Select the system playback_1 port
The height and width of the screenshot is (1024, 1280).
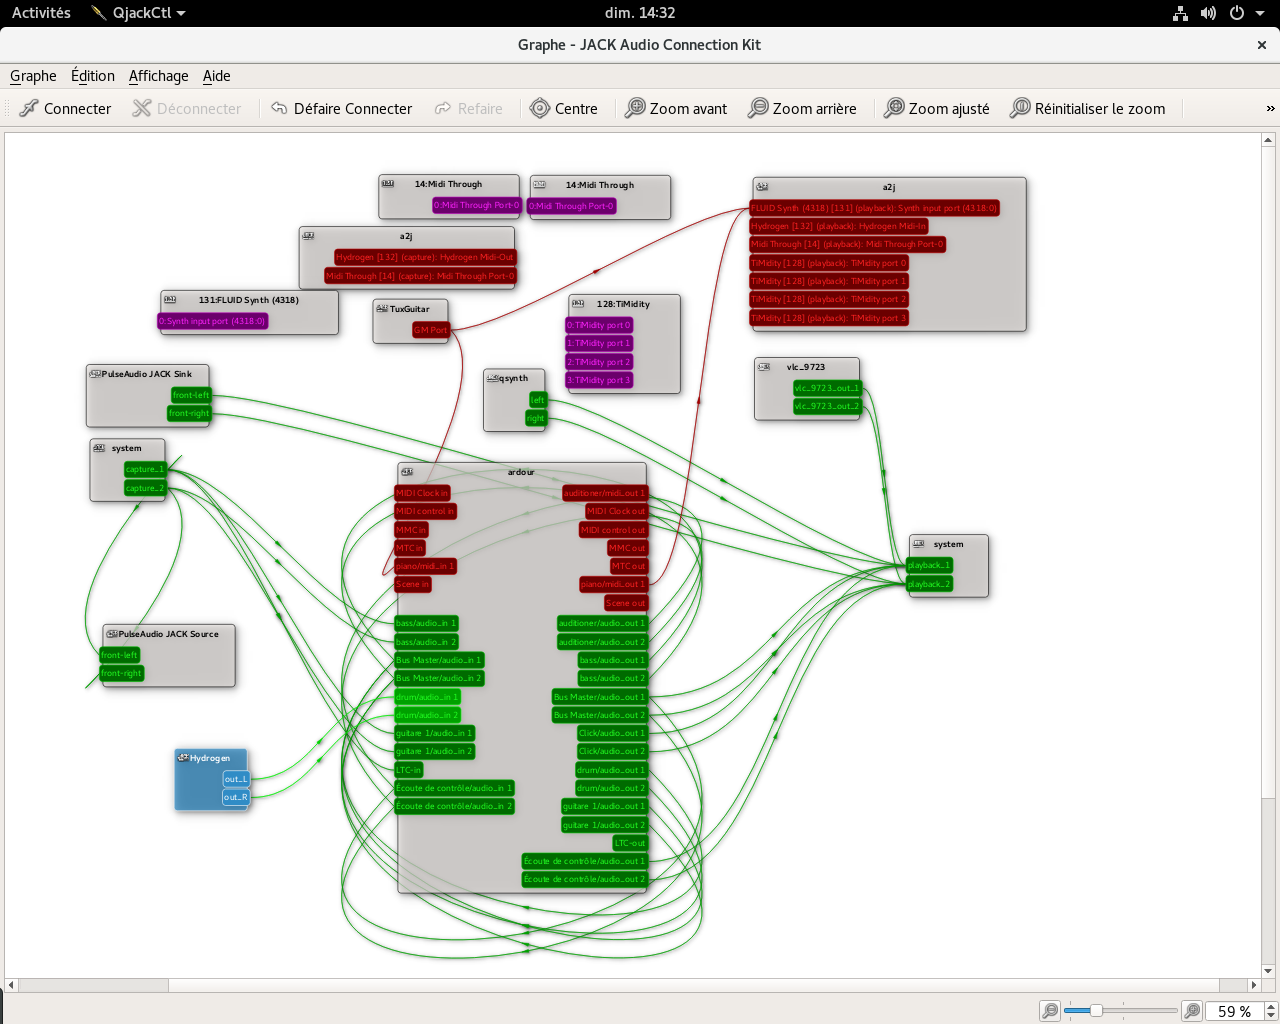pos(929,565)
